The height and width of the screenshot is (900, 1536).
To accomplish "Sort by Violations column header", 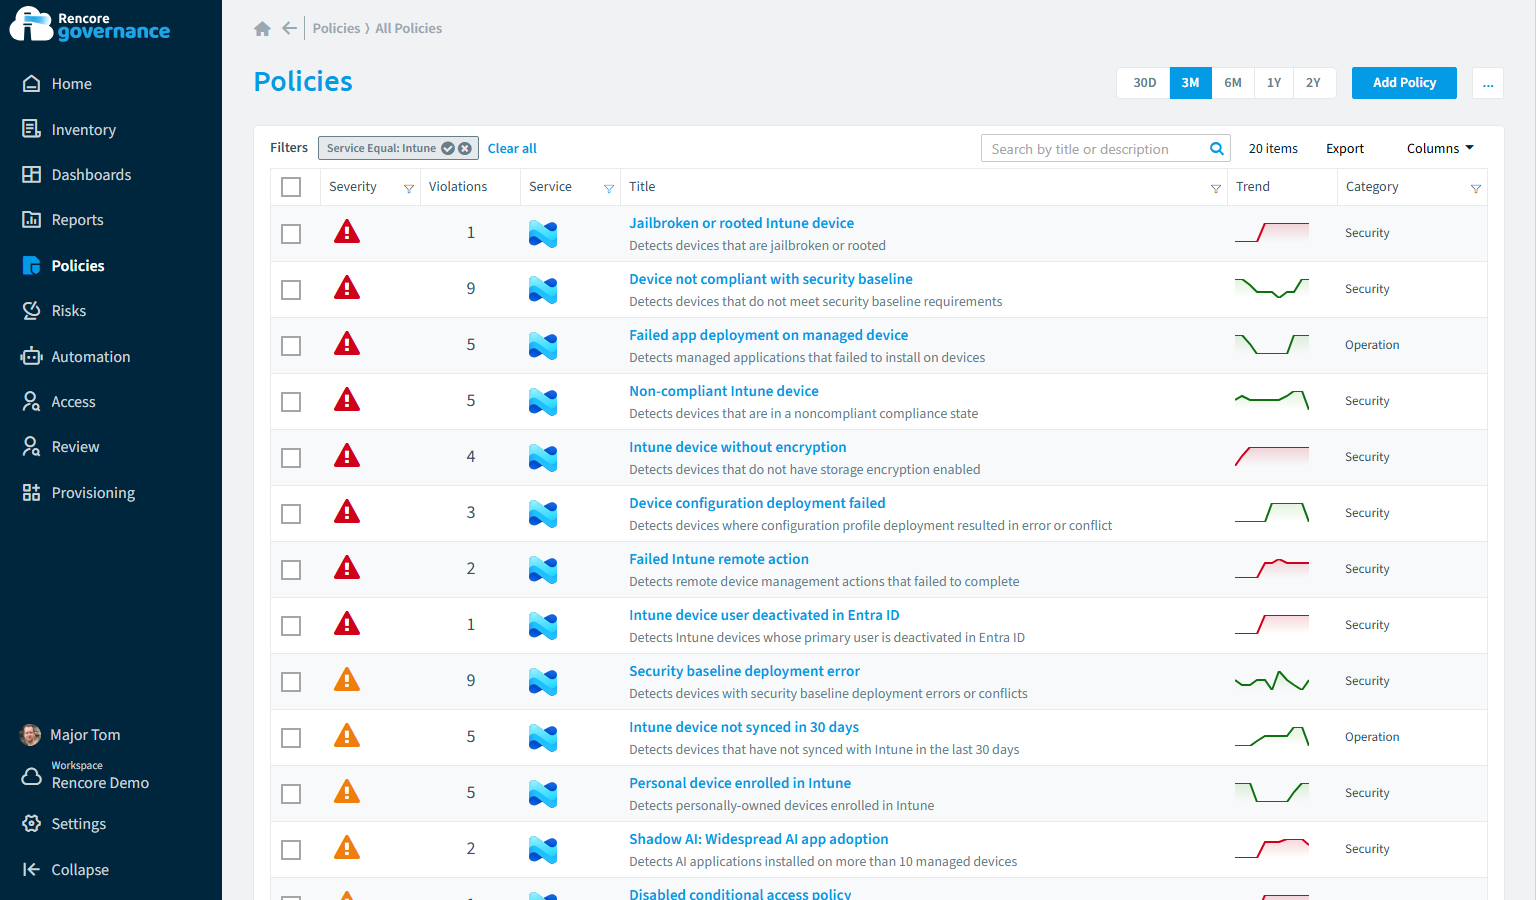I will pyautogui.click(x=458, y=187).
